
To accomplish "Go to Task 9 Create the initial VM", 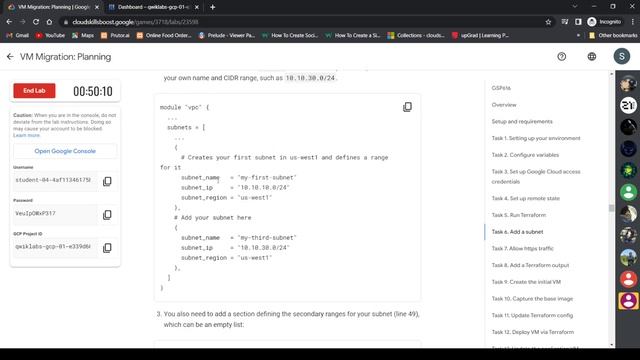I will pyautogui.click(x=526, y=282).
